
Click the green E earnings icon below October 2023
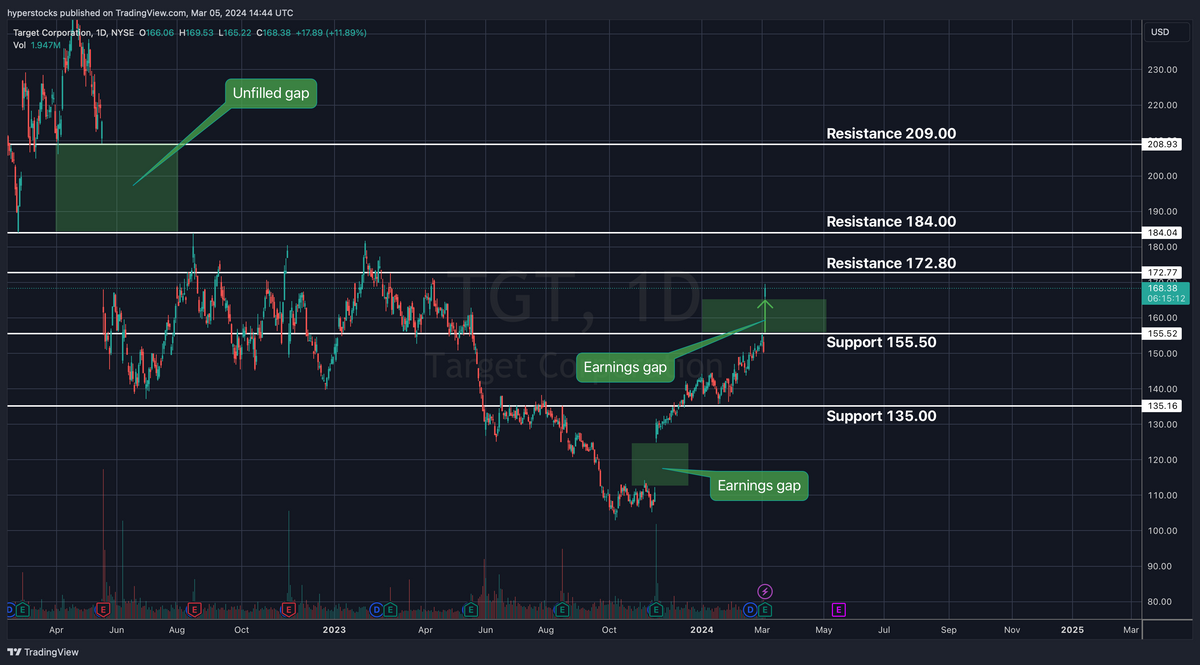pyautogui.click(x=655, y=609)
